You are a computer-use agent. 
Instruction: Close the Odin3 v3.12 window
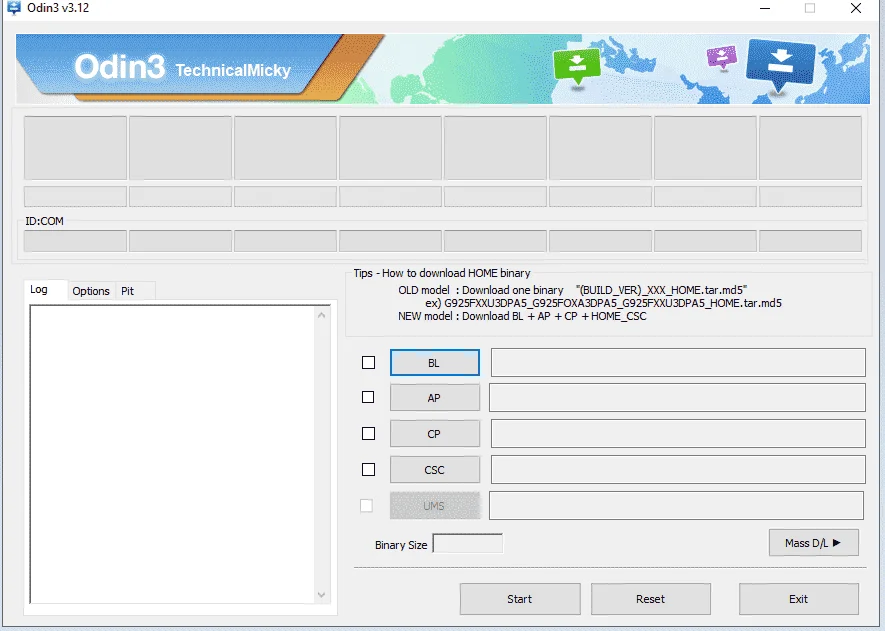[856, 8]
